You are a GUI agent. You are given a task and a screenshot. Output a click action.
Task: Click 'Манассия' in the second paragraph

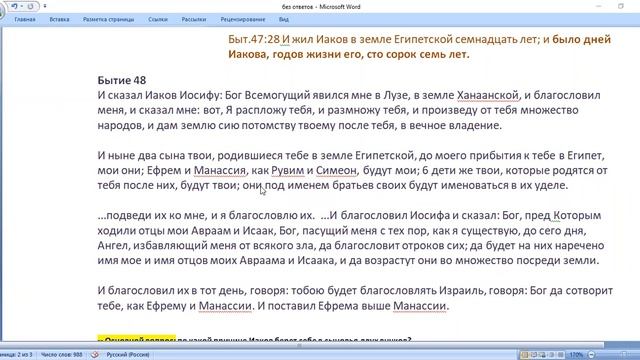(x=220, y=170)
